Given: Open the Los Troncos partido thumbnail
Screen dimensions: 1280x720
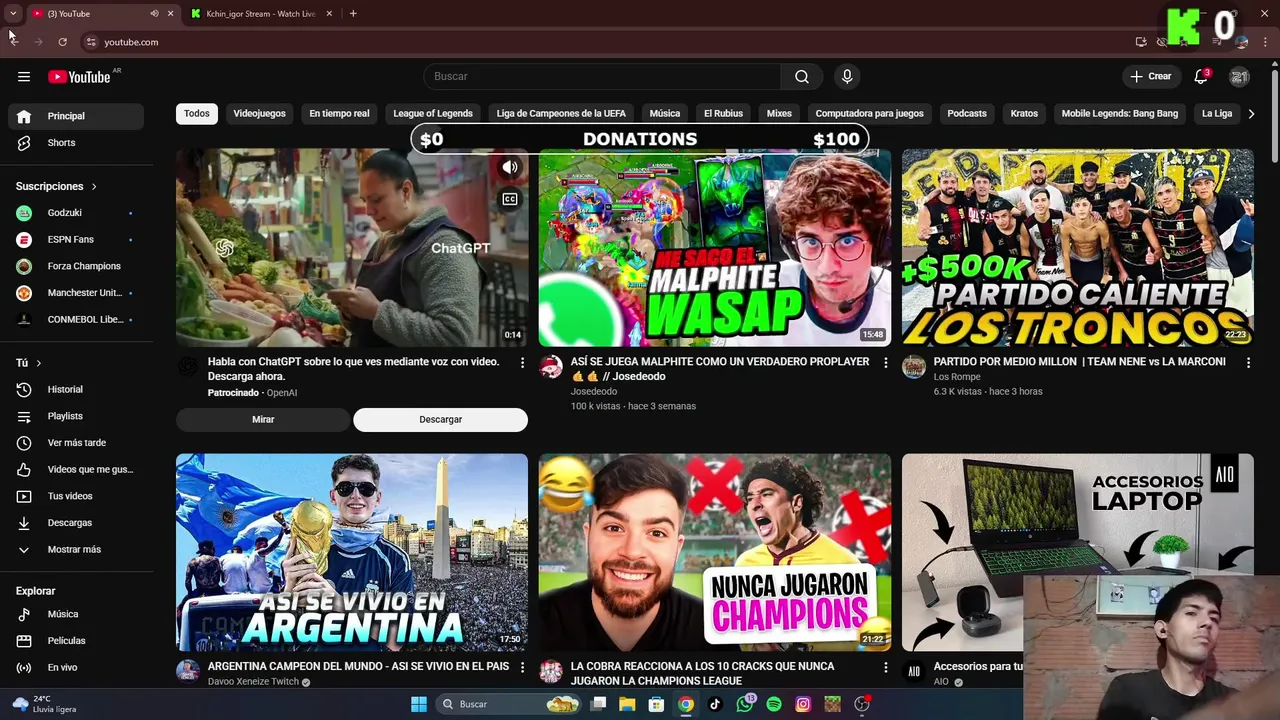Looking at the screenshot, I should pos(1078,248).
